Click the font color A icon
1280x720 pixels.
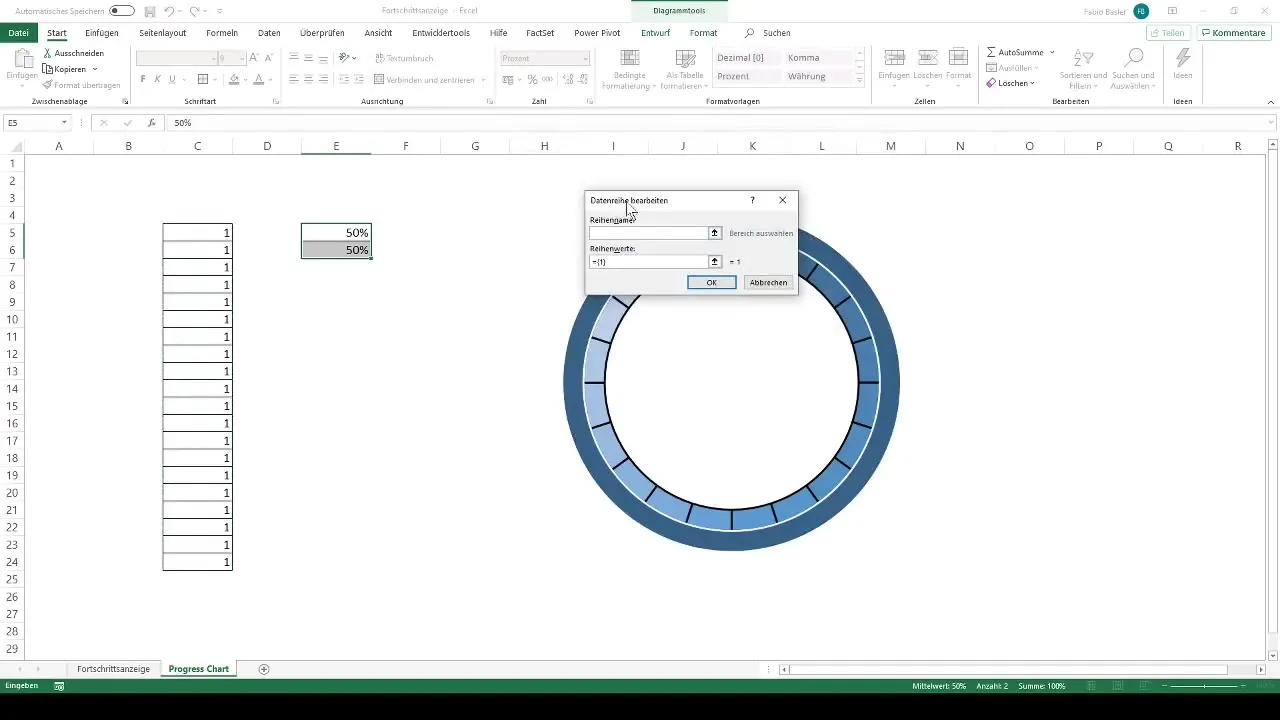click(258, 79)
